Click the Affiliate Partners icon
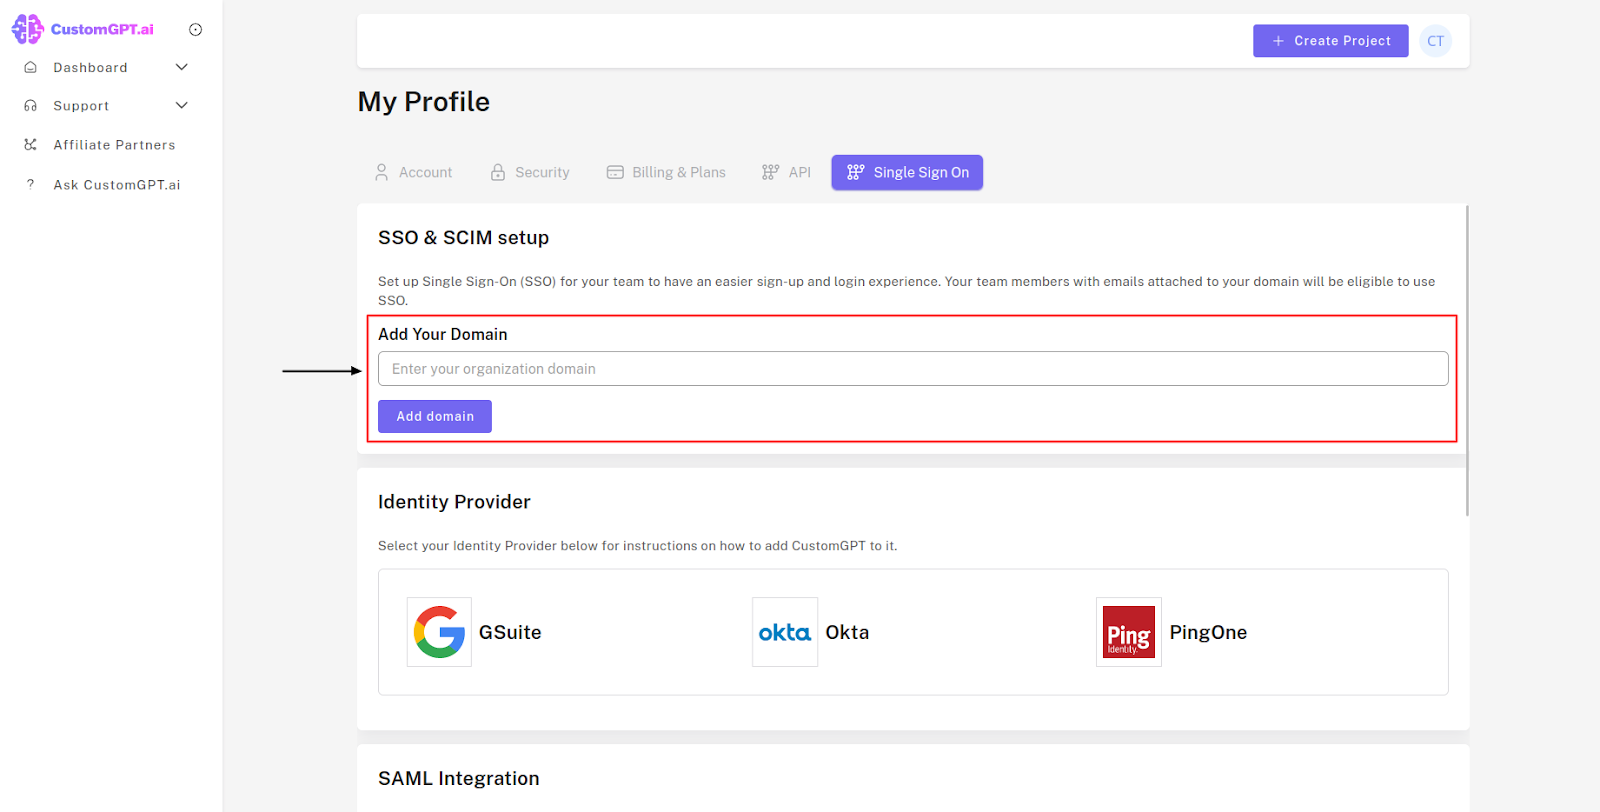The width and height of the screenshot is (1600, 812). coord(30,145)
